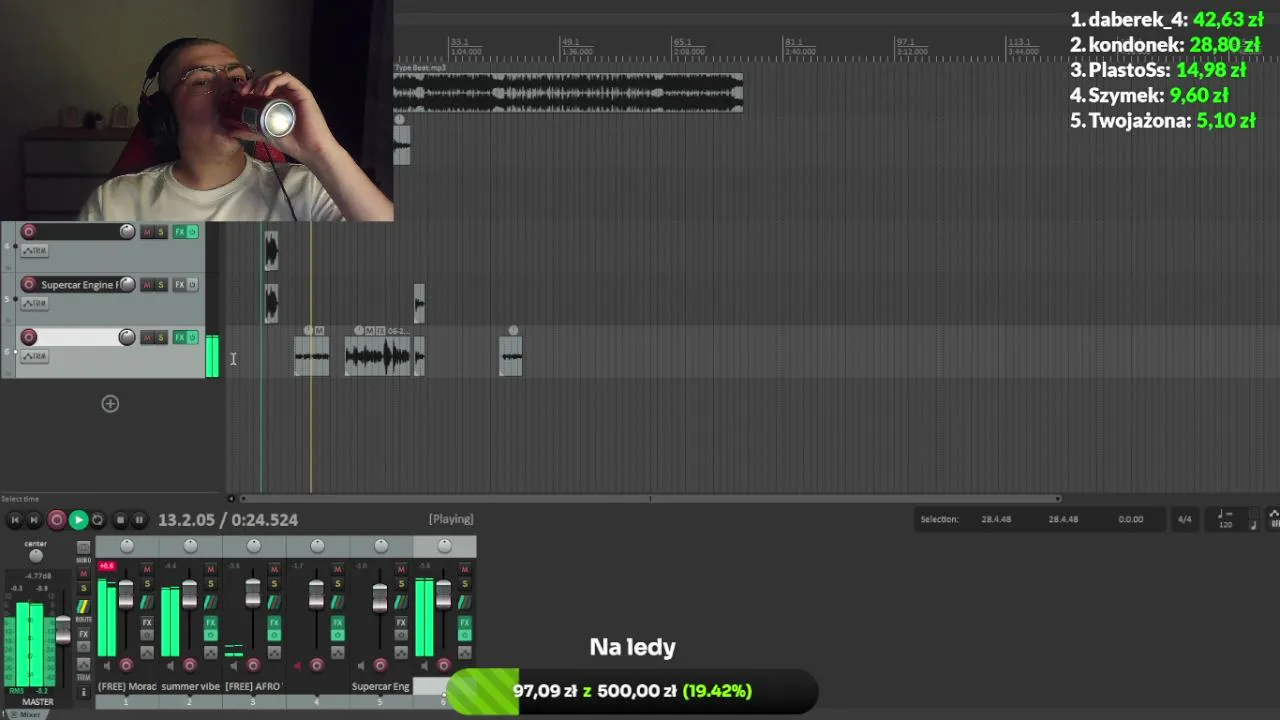This screenshot has width=1280, height=720.
Task: Open TRIM envelope button on track 4
Action: coord(35,250)
